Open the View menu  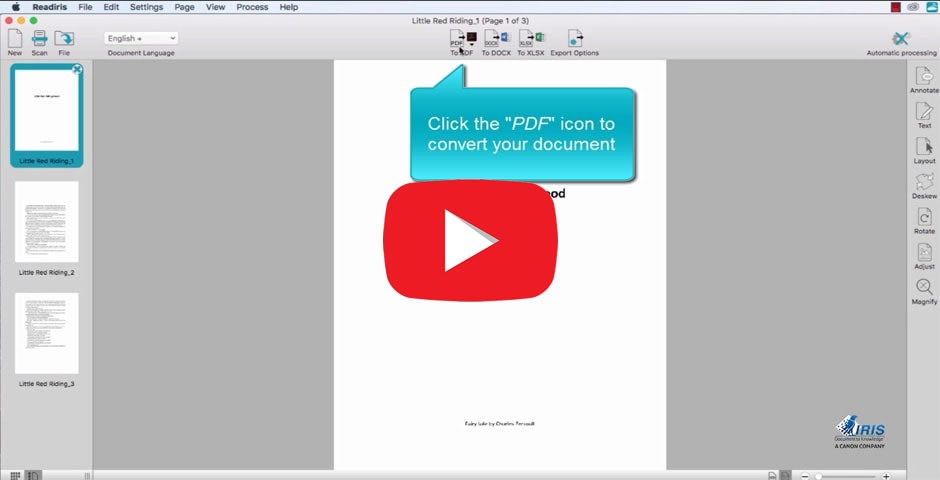tap(215, 7)
